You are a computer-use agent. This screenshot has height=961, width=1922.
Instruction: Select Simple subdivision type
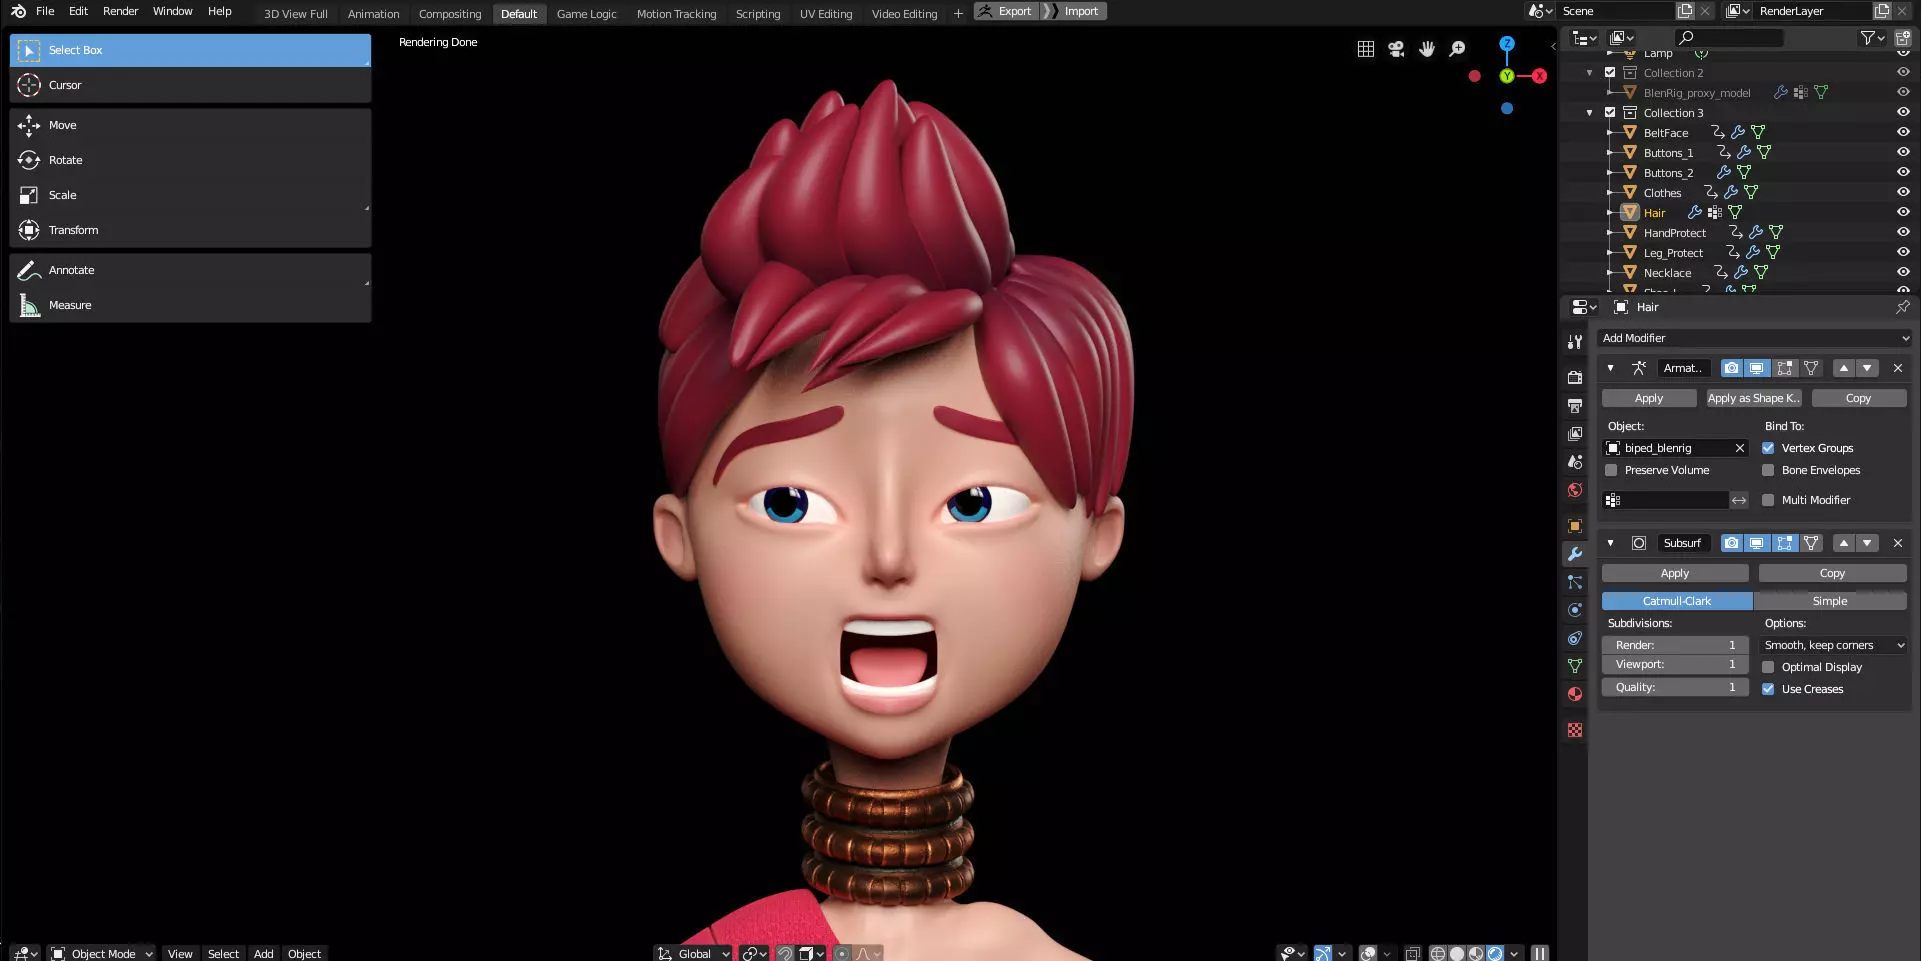pyautogui.click(x=1830, y=601)
